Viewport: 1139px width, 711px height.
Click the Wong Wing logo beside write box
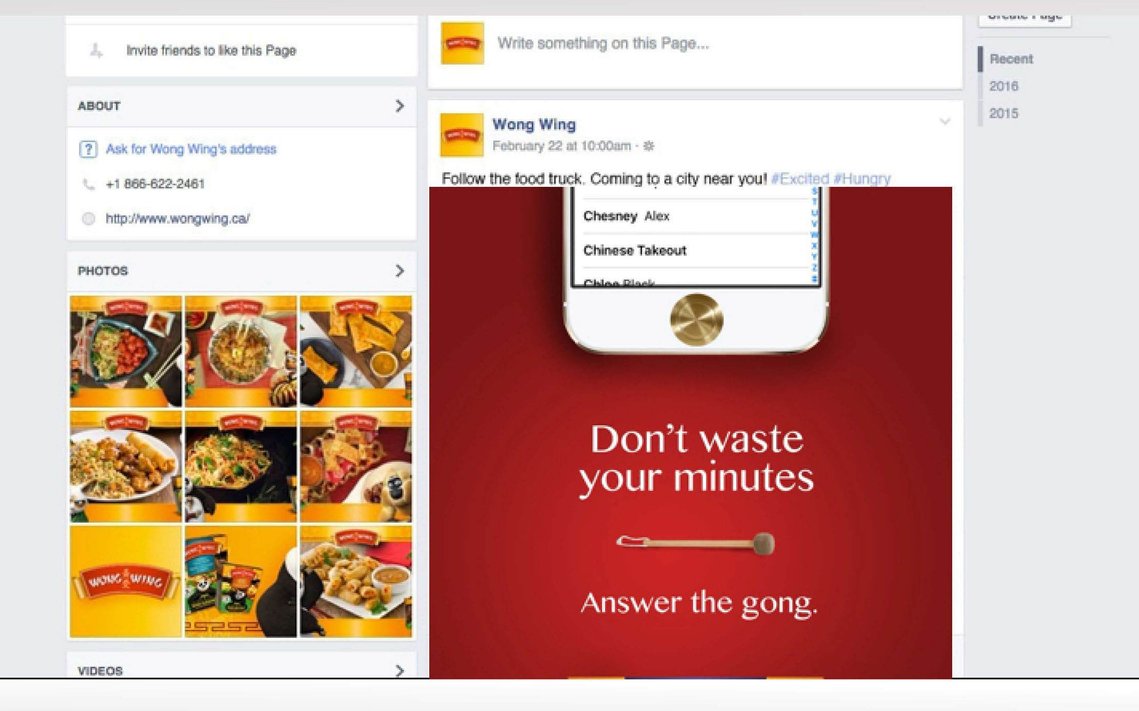coord(463,44)
